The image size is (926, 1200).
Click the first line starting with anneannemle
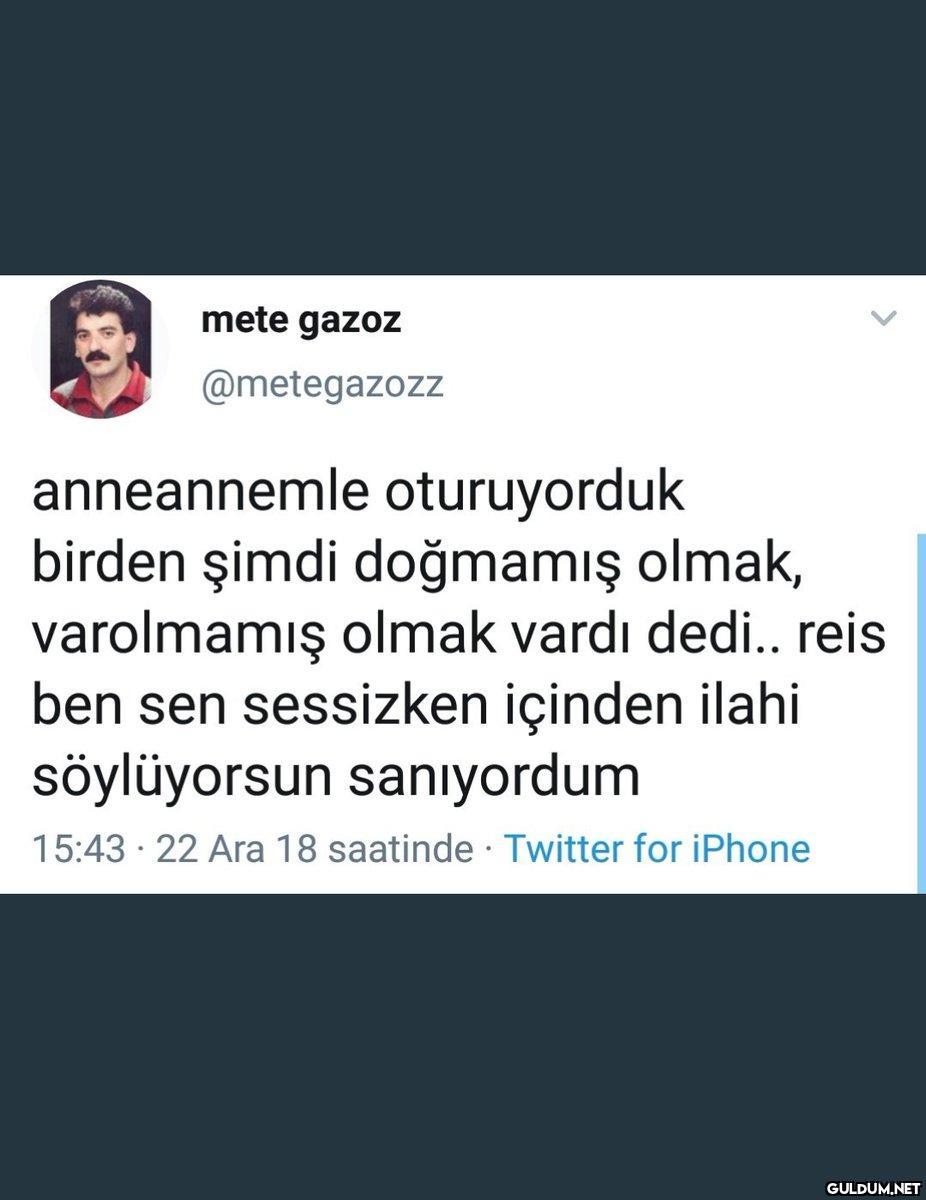[x=359, y=493]
